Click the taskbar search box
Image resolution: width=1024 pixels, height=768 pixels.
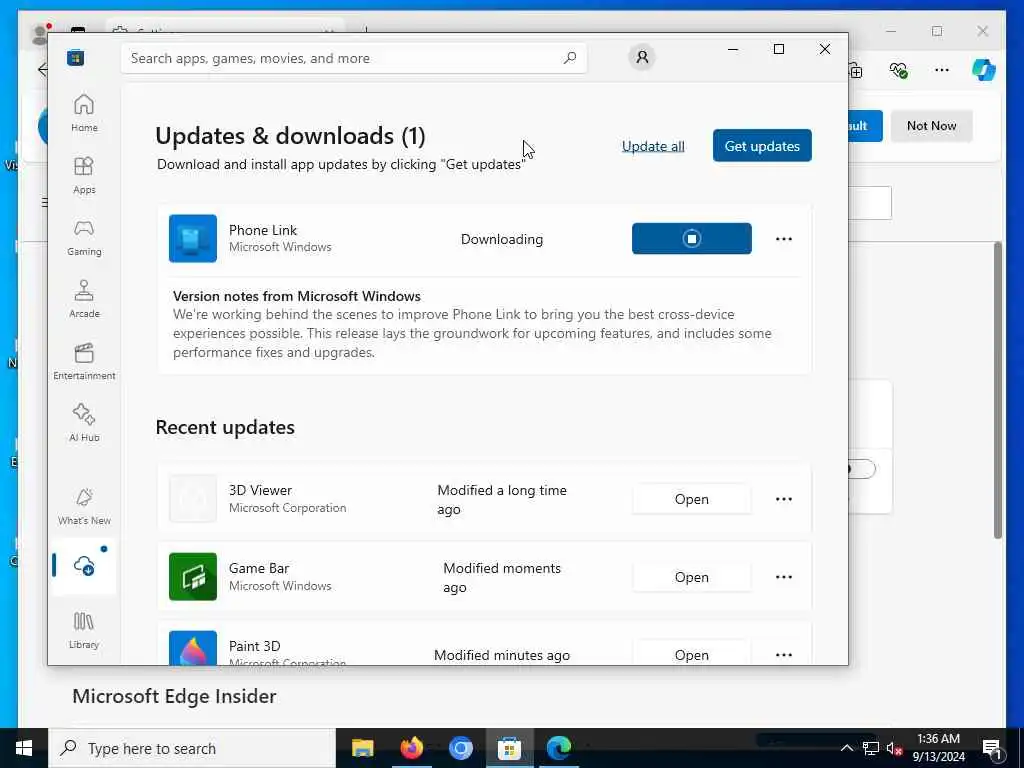192,748
